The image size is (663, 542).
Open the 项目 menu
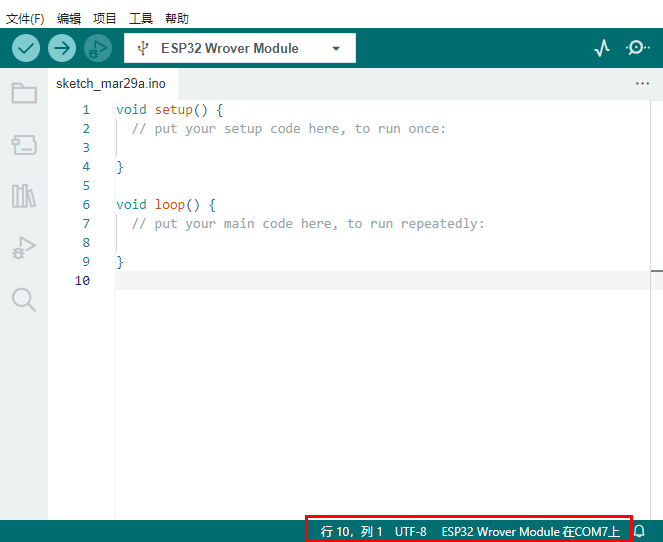105,19
